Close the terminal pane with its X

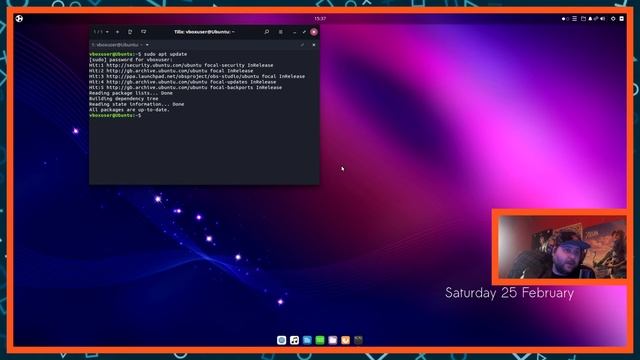(x=314, y=45)
